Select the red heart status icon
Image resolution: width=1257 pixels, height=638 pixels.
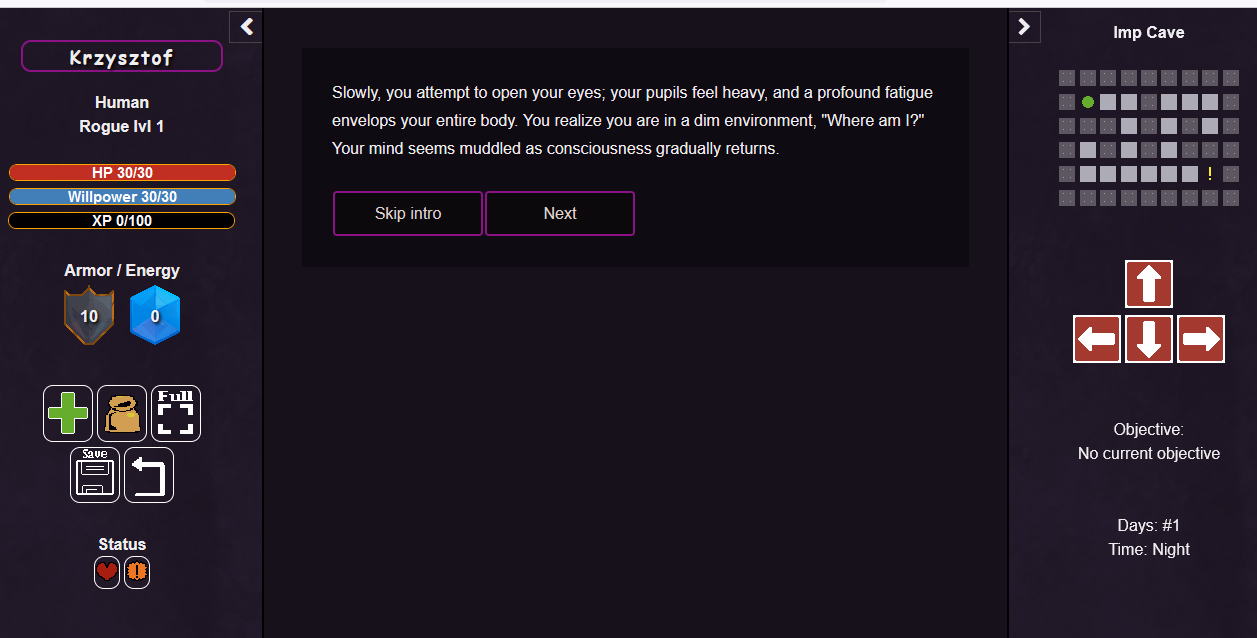click(107, 572)
